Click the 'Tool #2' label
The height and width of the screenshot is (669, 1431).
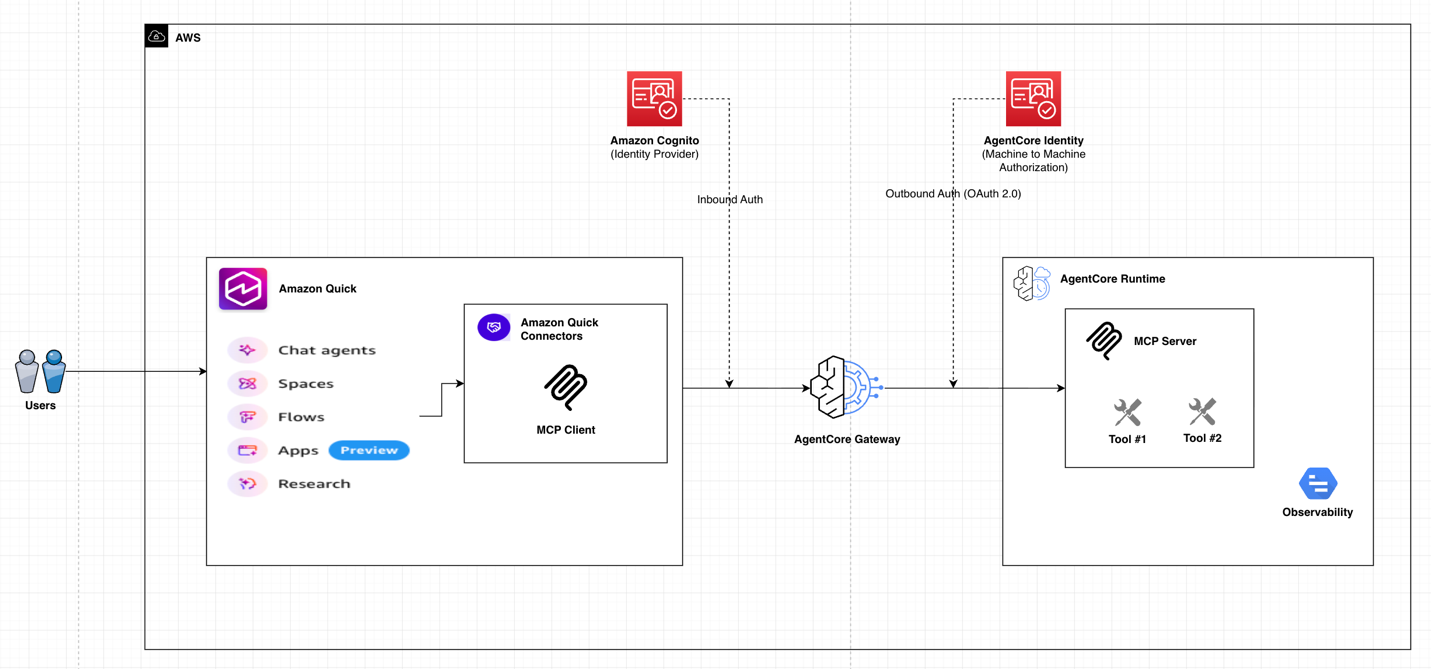pyautogui.click(x=1202, y=438)
